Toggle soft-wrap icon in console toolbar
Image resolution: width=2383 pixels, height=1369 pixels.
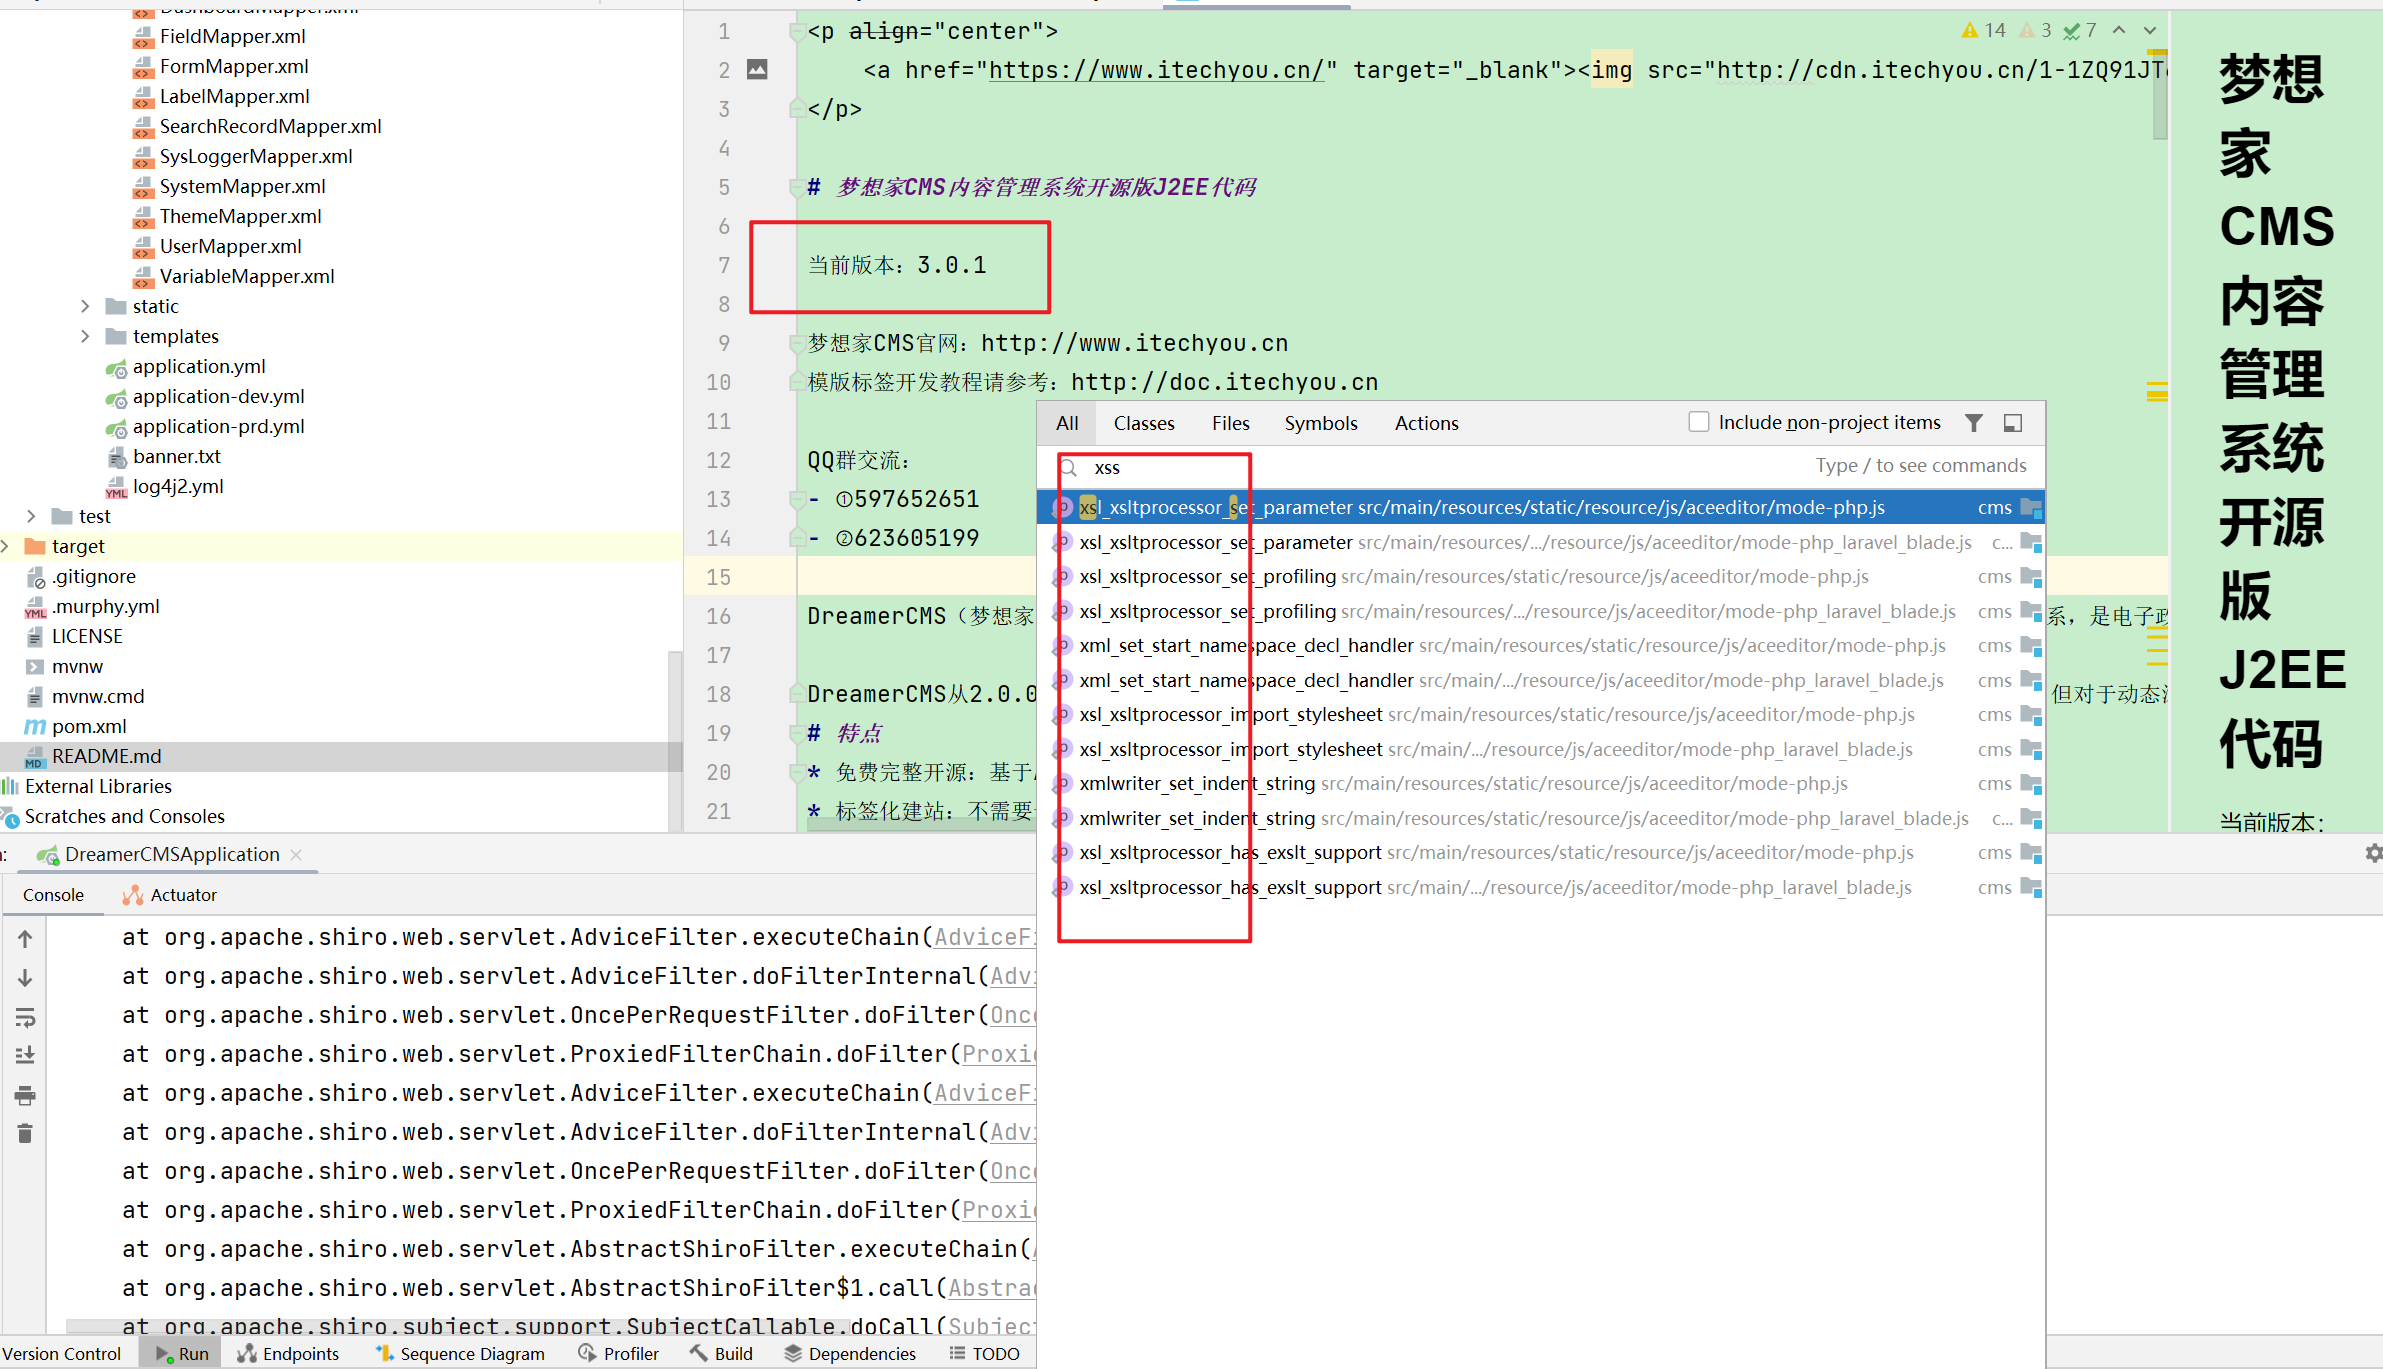(x=25, y=1017)
